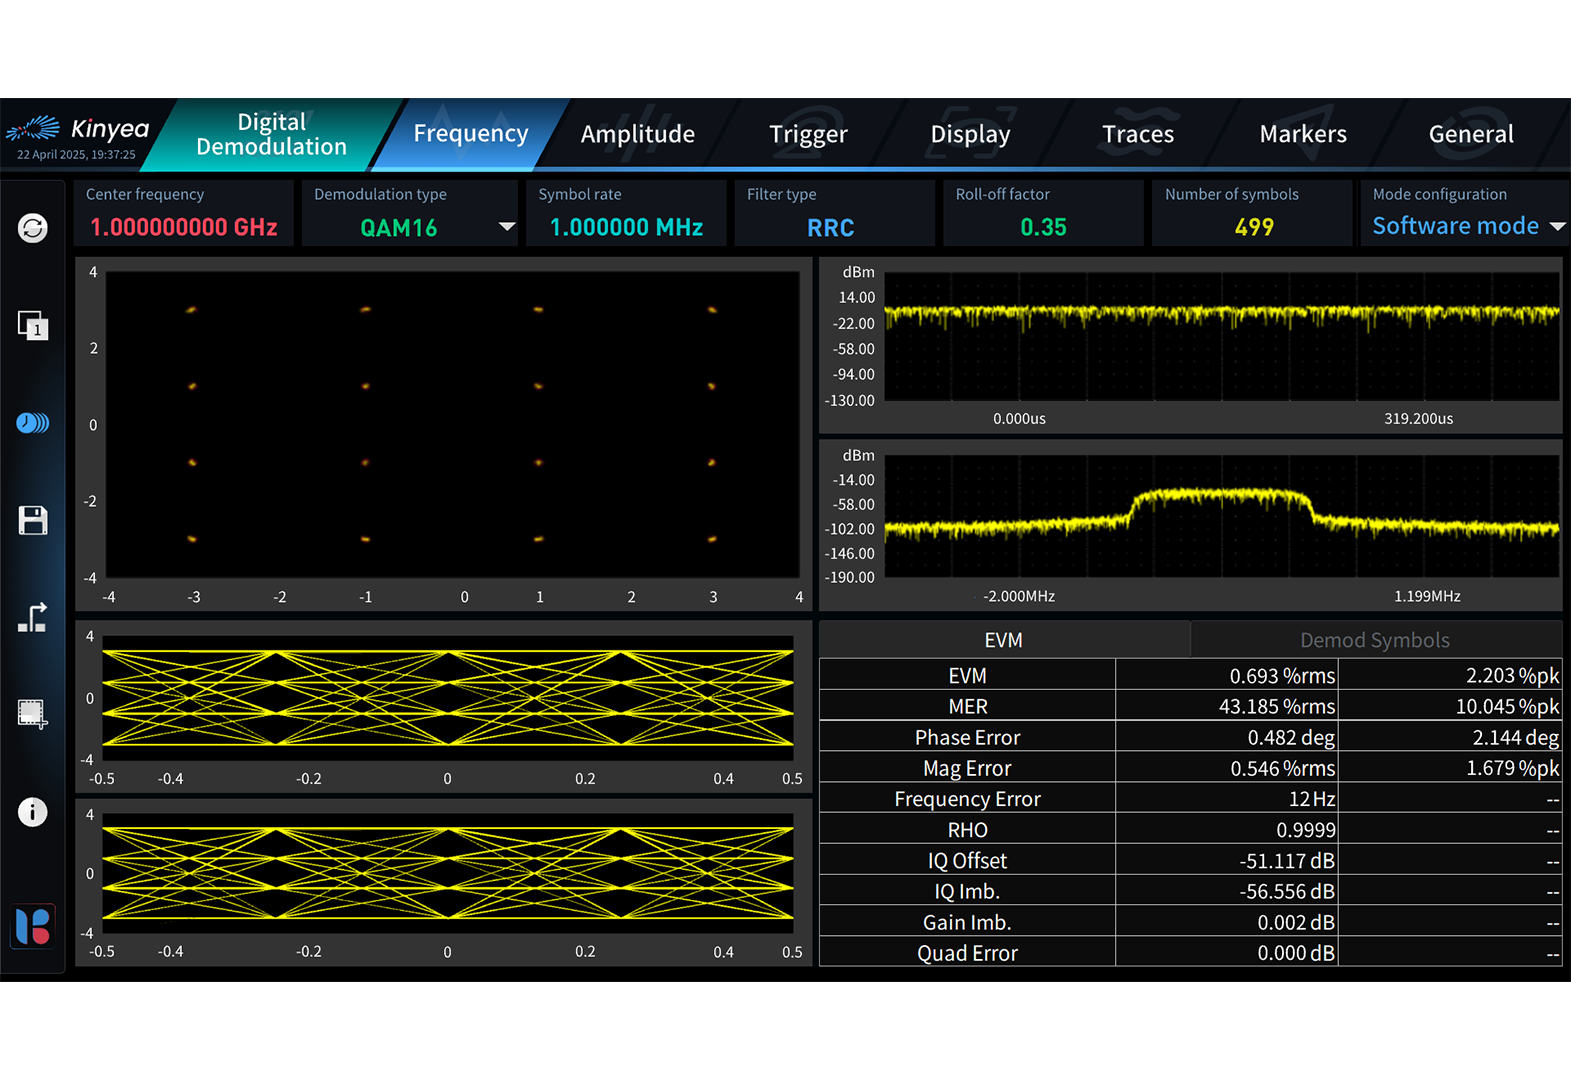1571x1080 pixels.
Task: Click the screenshot region capture icon
Action: point(33,714)
